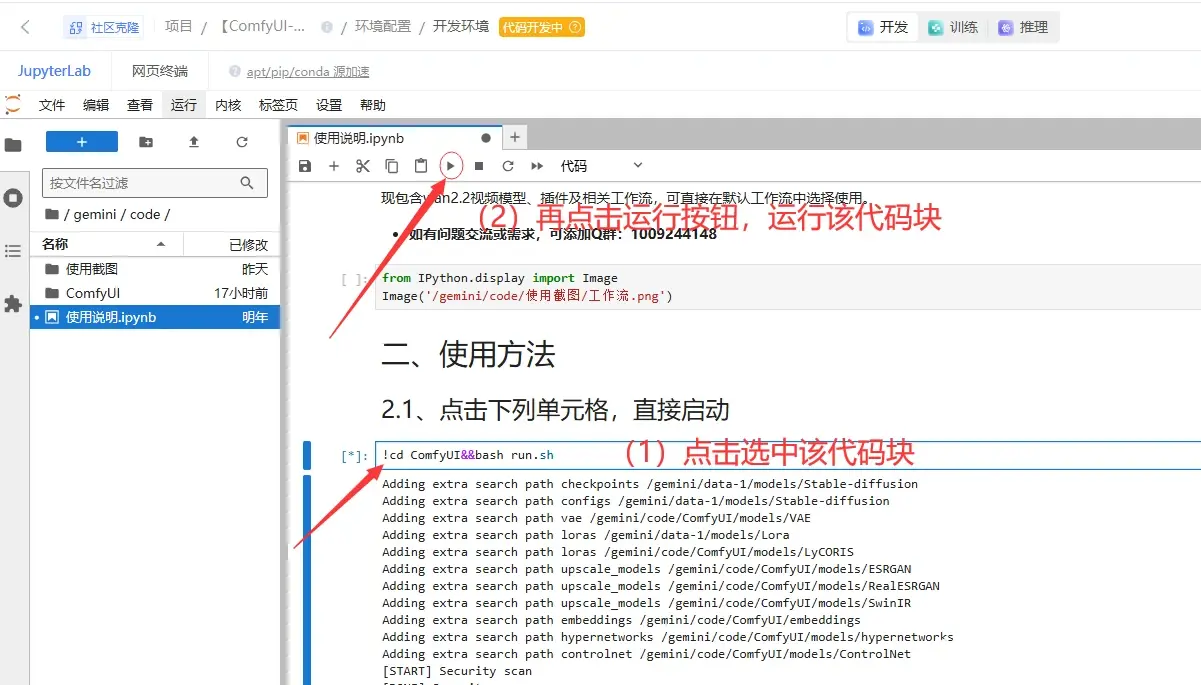Image resolution: width=1201 pixels, height=685 pixels.
Task: Click the 昨天 modified time cell
Action: pos(255,269)
